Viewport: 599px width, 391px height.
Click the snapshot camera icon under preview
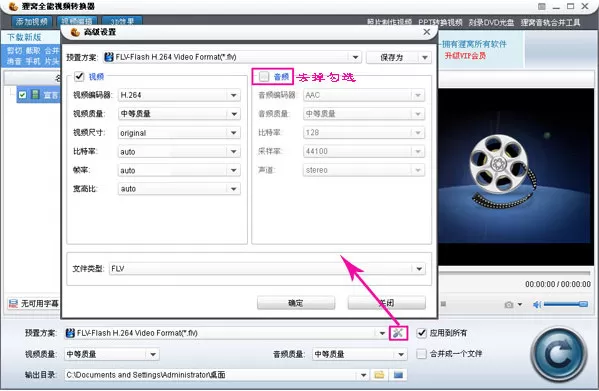pos(508,304)
